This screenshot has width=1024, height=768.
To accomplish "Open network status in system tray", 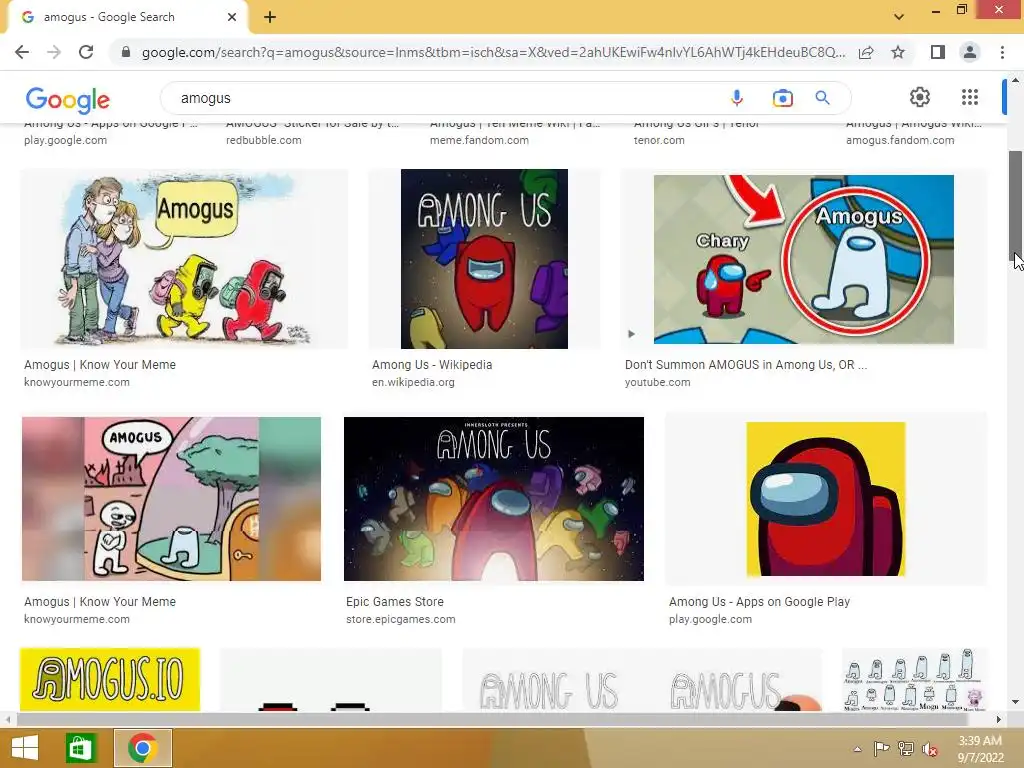I will (906, 749).
